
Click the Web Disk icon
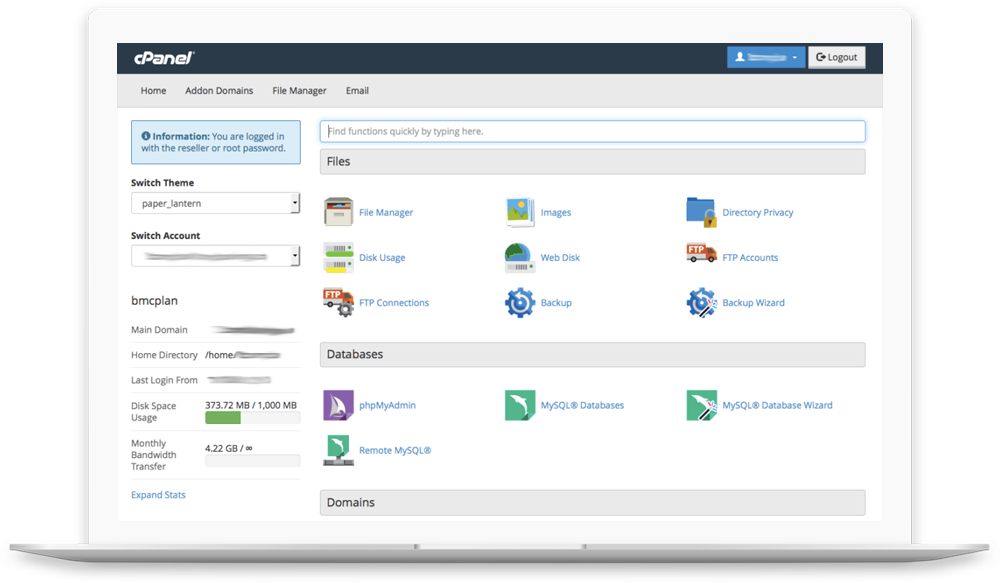[x=520, y=257]
